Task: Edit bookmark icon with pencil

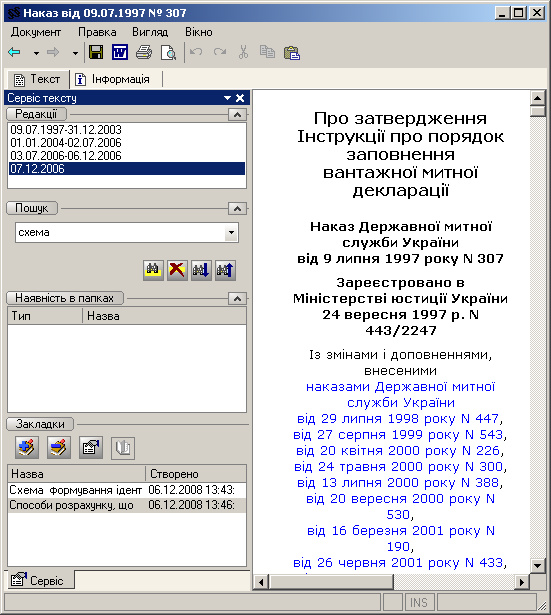Action: tap(59, 448)
